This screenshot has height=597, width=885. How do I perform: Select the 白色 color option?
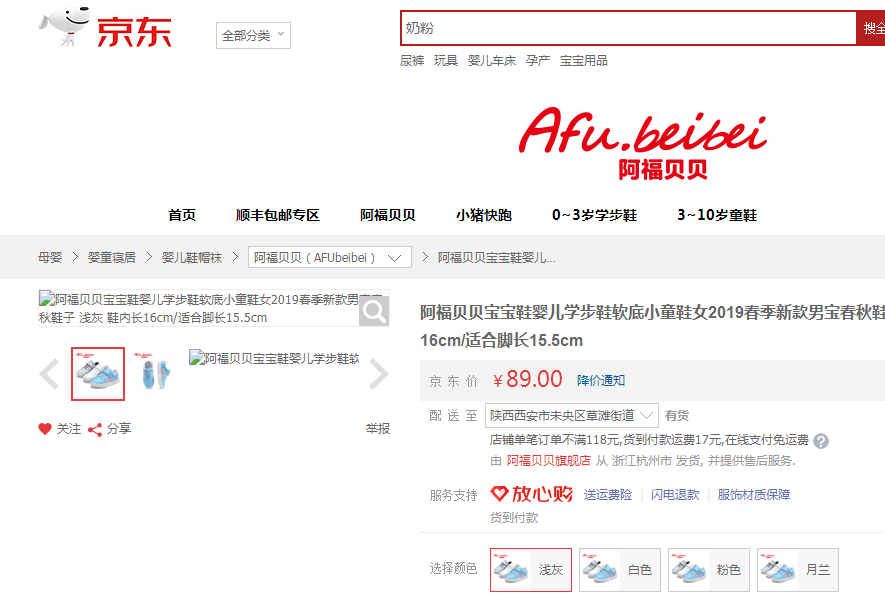[620, 570]
